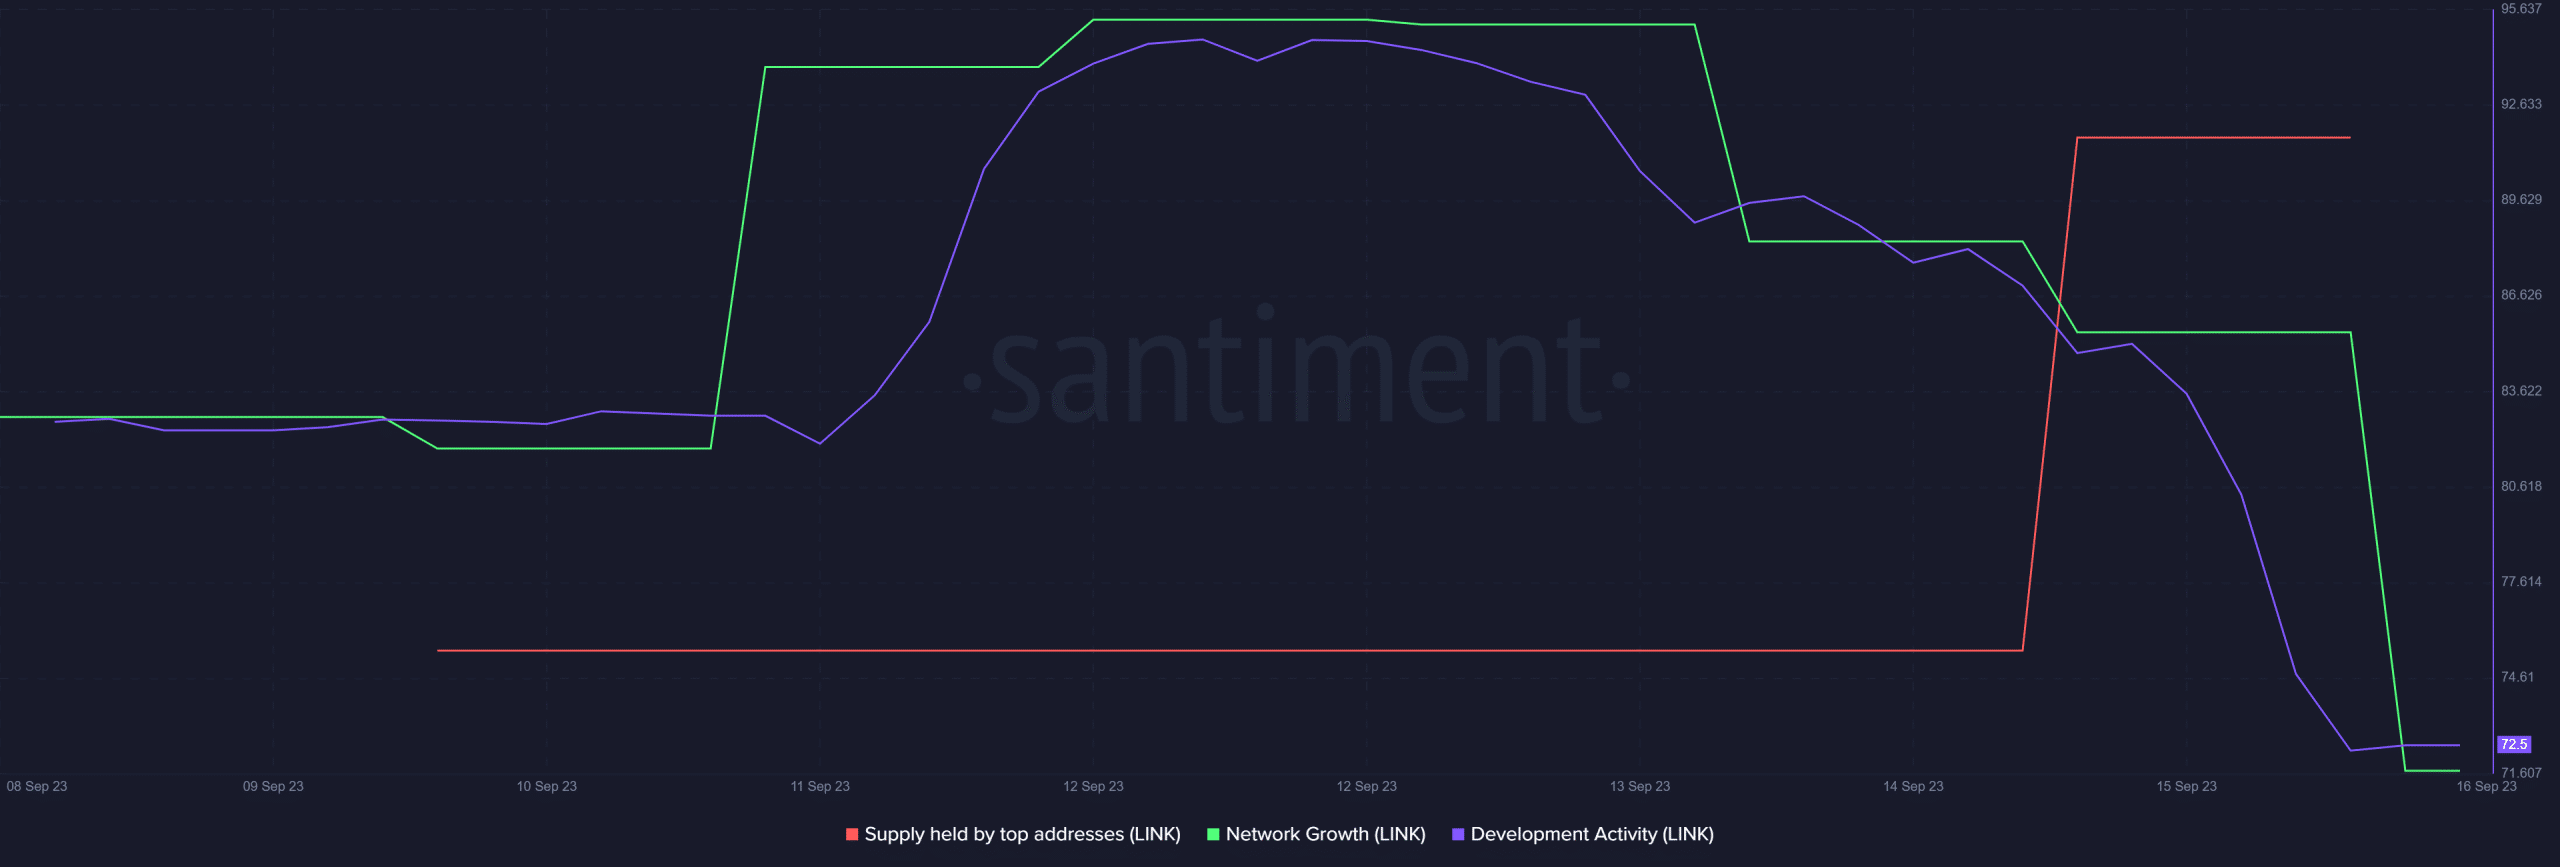This screenshot has width=2560, height=867.
Task: Hide the Network Growth (LINK) series label
Action: point(1325,834)
